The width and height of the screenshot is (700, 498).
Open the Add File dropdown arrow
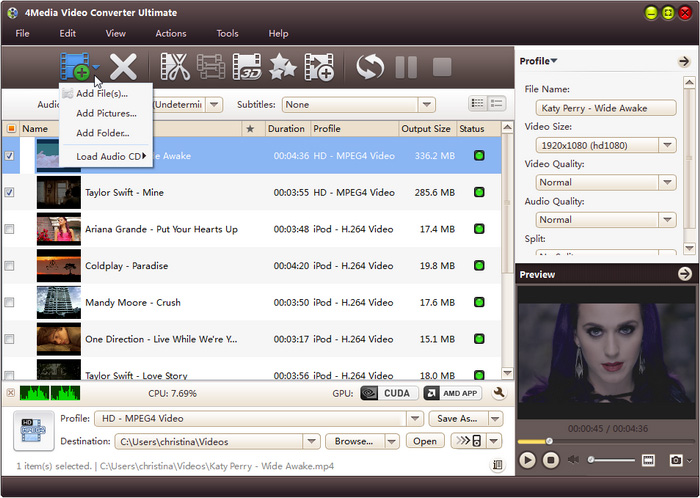[x=96, y=68]
